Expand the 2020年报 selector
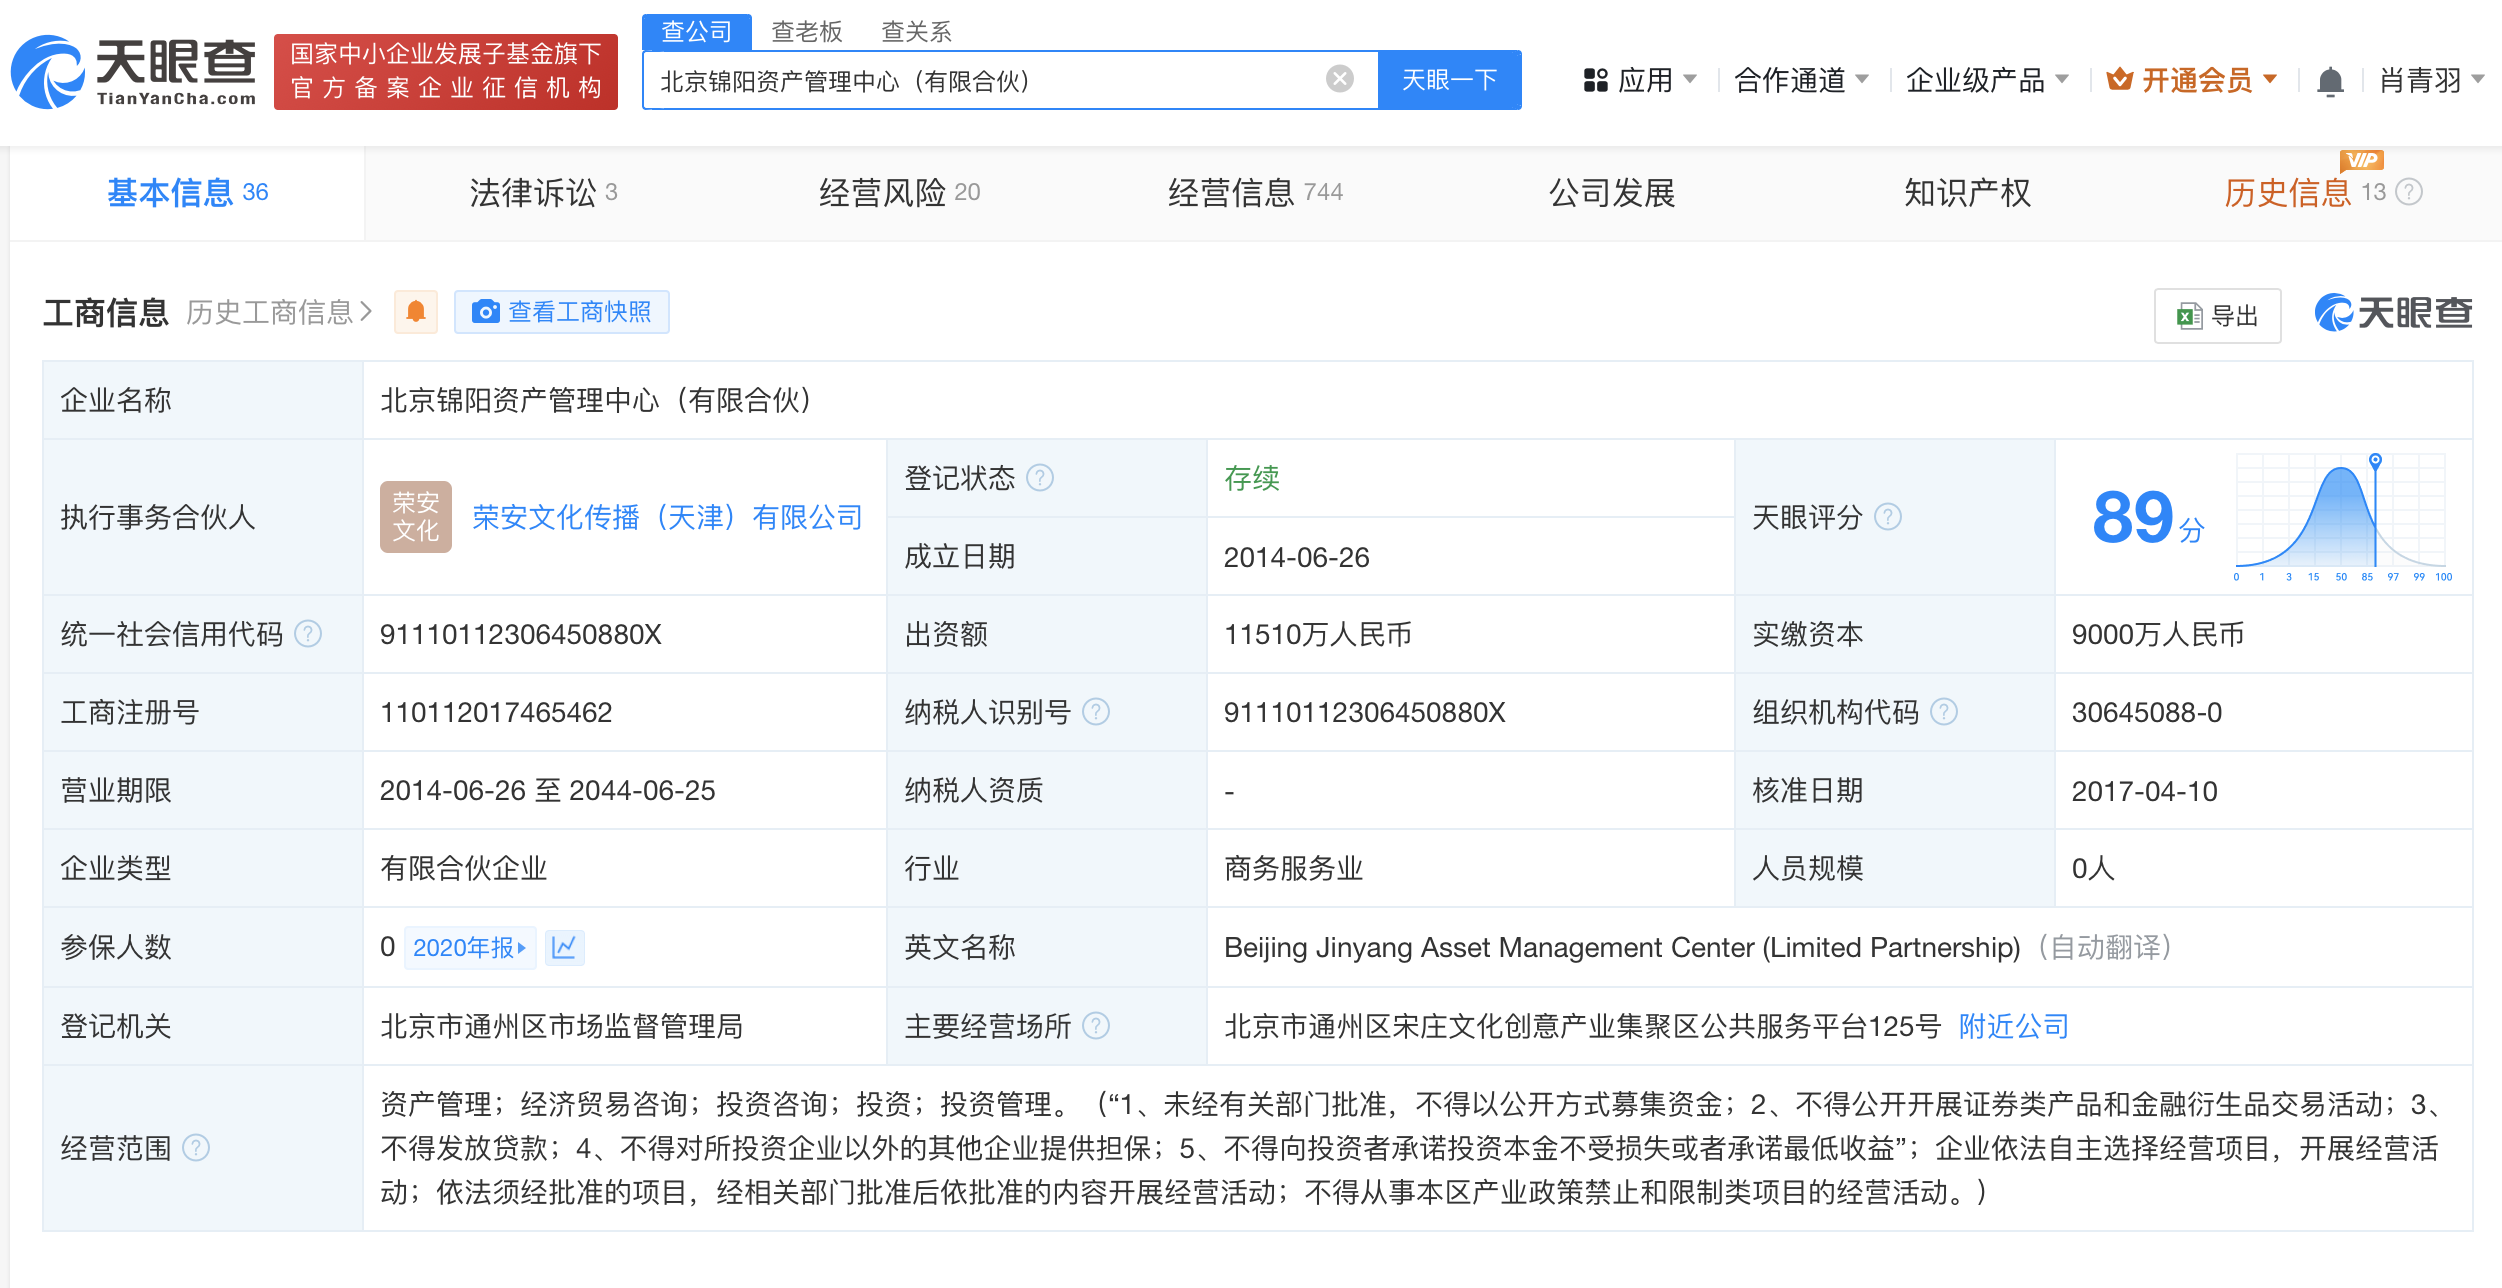The width and height of the screenshot is (2502, 1288). [x=470, y=947]
